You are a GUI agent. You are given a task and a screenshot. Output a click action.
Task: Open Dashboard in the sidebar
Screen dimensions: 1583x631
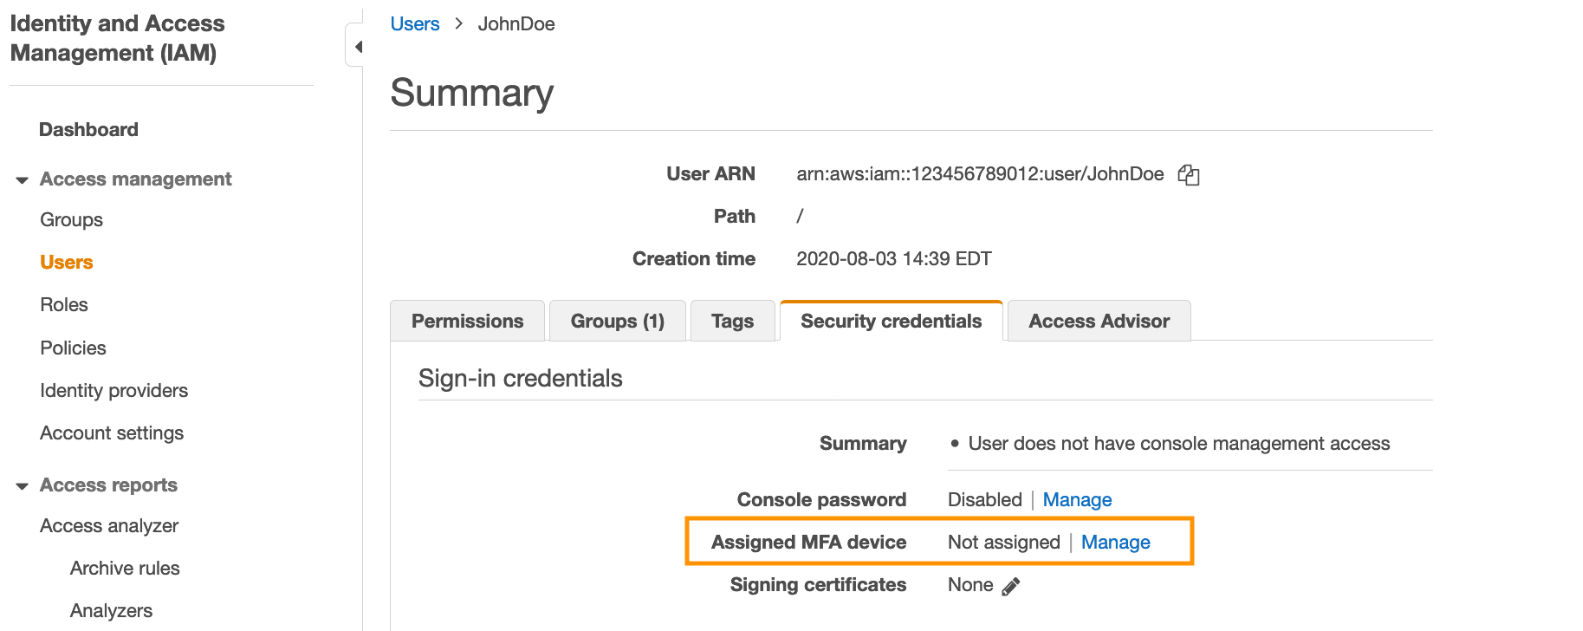tap(89, 129)
